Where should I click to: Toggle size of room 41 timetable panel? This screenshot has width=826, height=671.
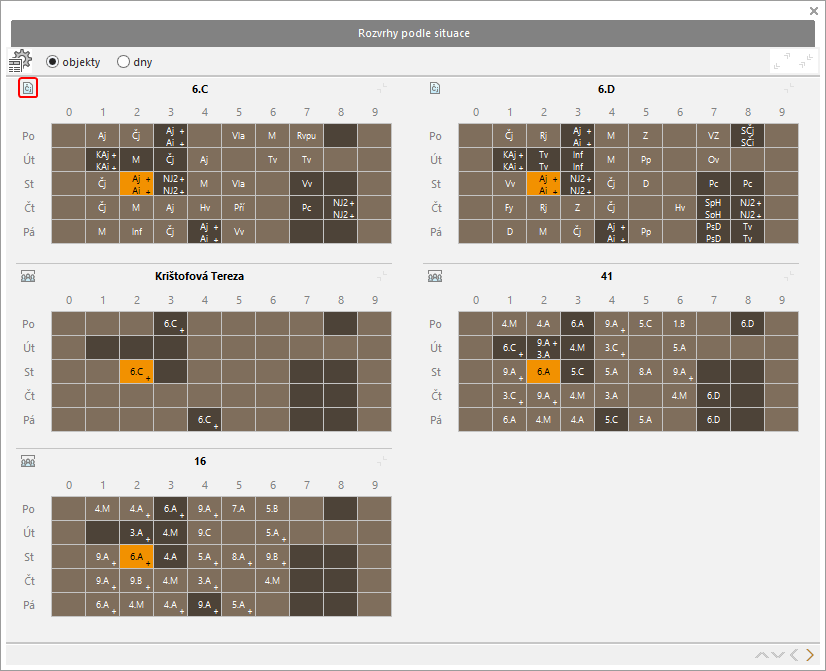[789, 276]
